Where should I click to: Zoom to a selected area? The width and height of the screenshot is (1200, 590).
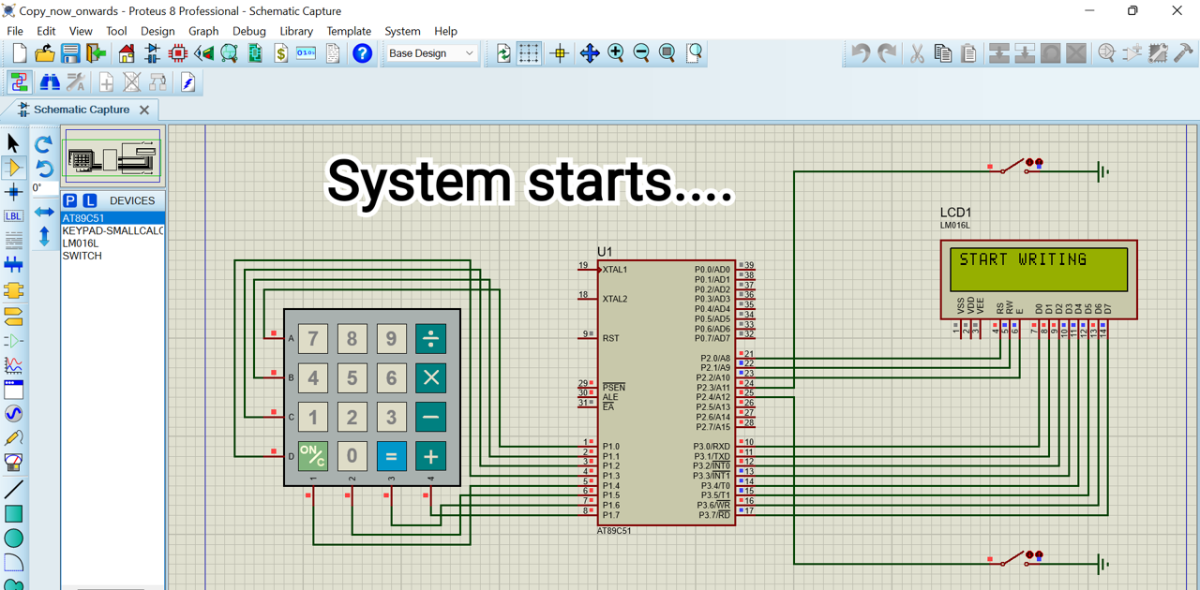point(694,53)
